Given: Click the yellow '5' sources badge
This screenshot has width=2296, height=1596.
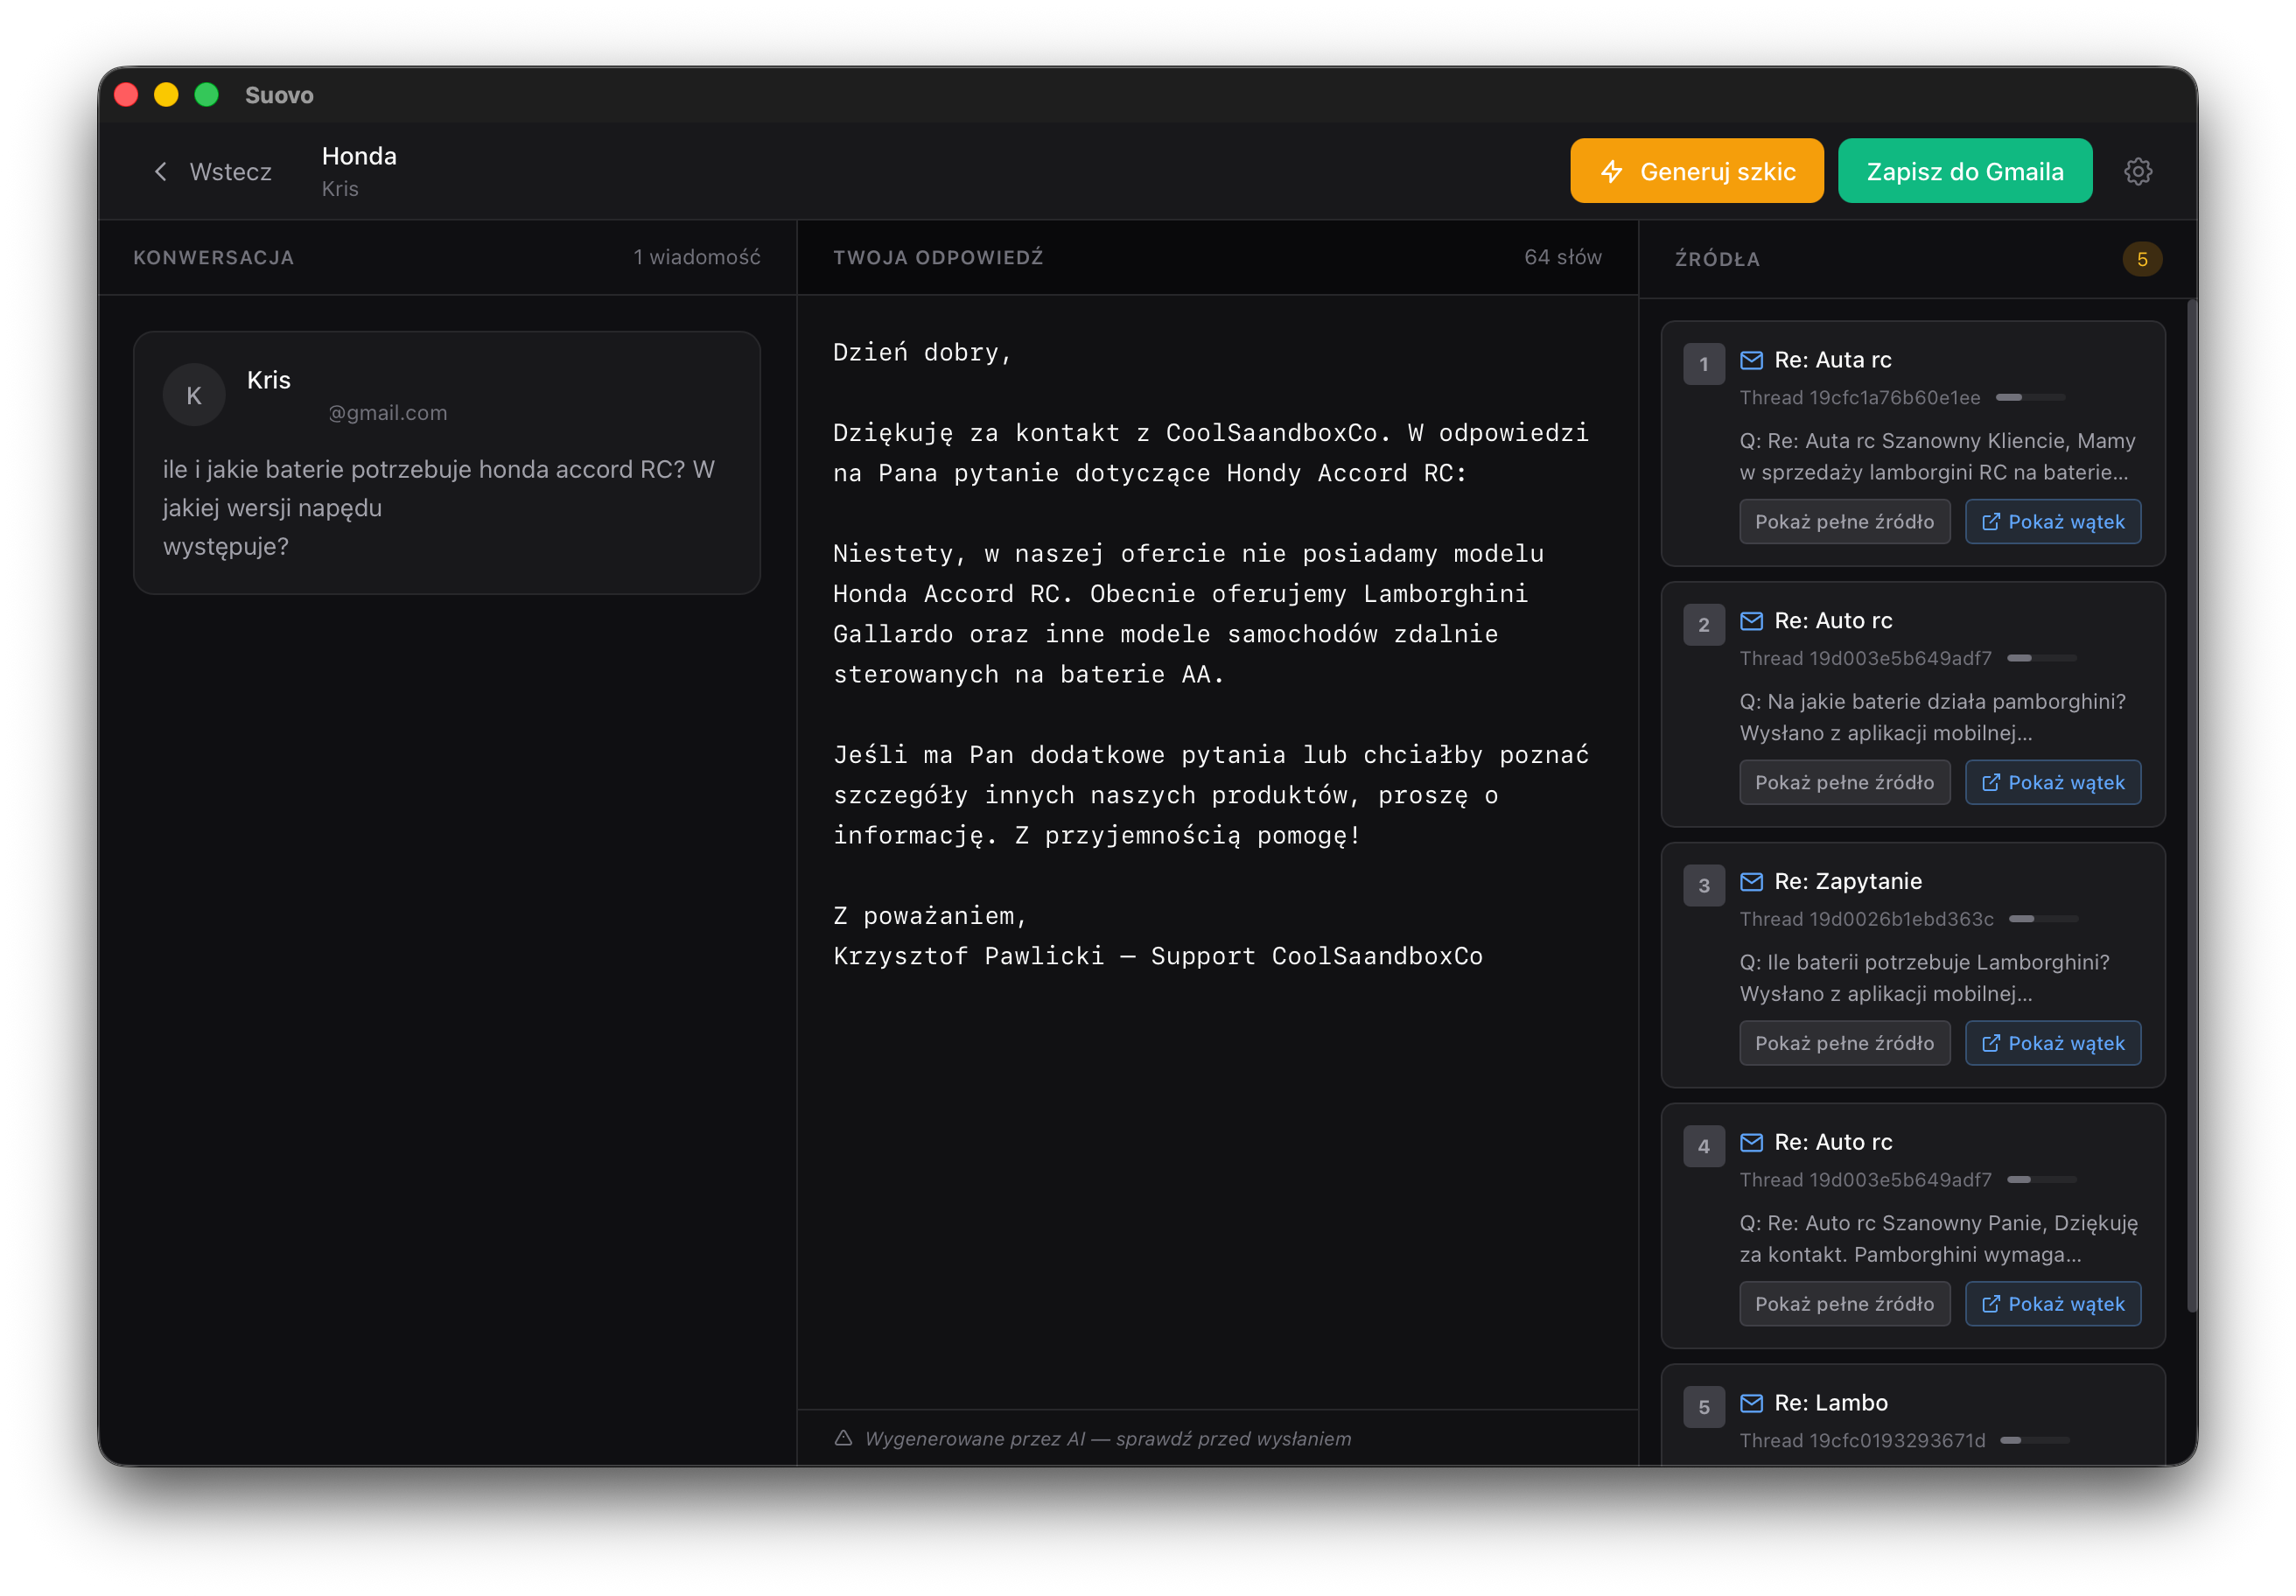Looking at the screenshot, I should [x=2143, y=258].
